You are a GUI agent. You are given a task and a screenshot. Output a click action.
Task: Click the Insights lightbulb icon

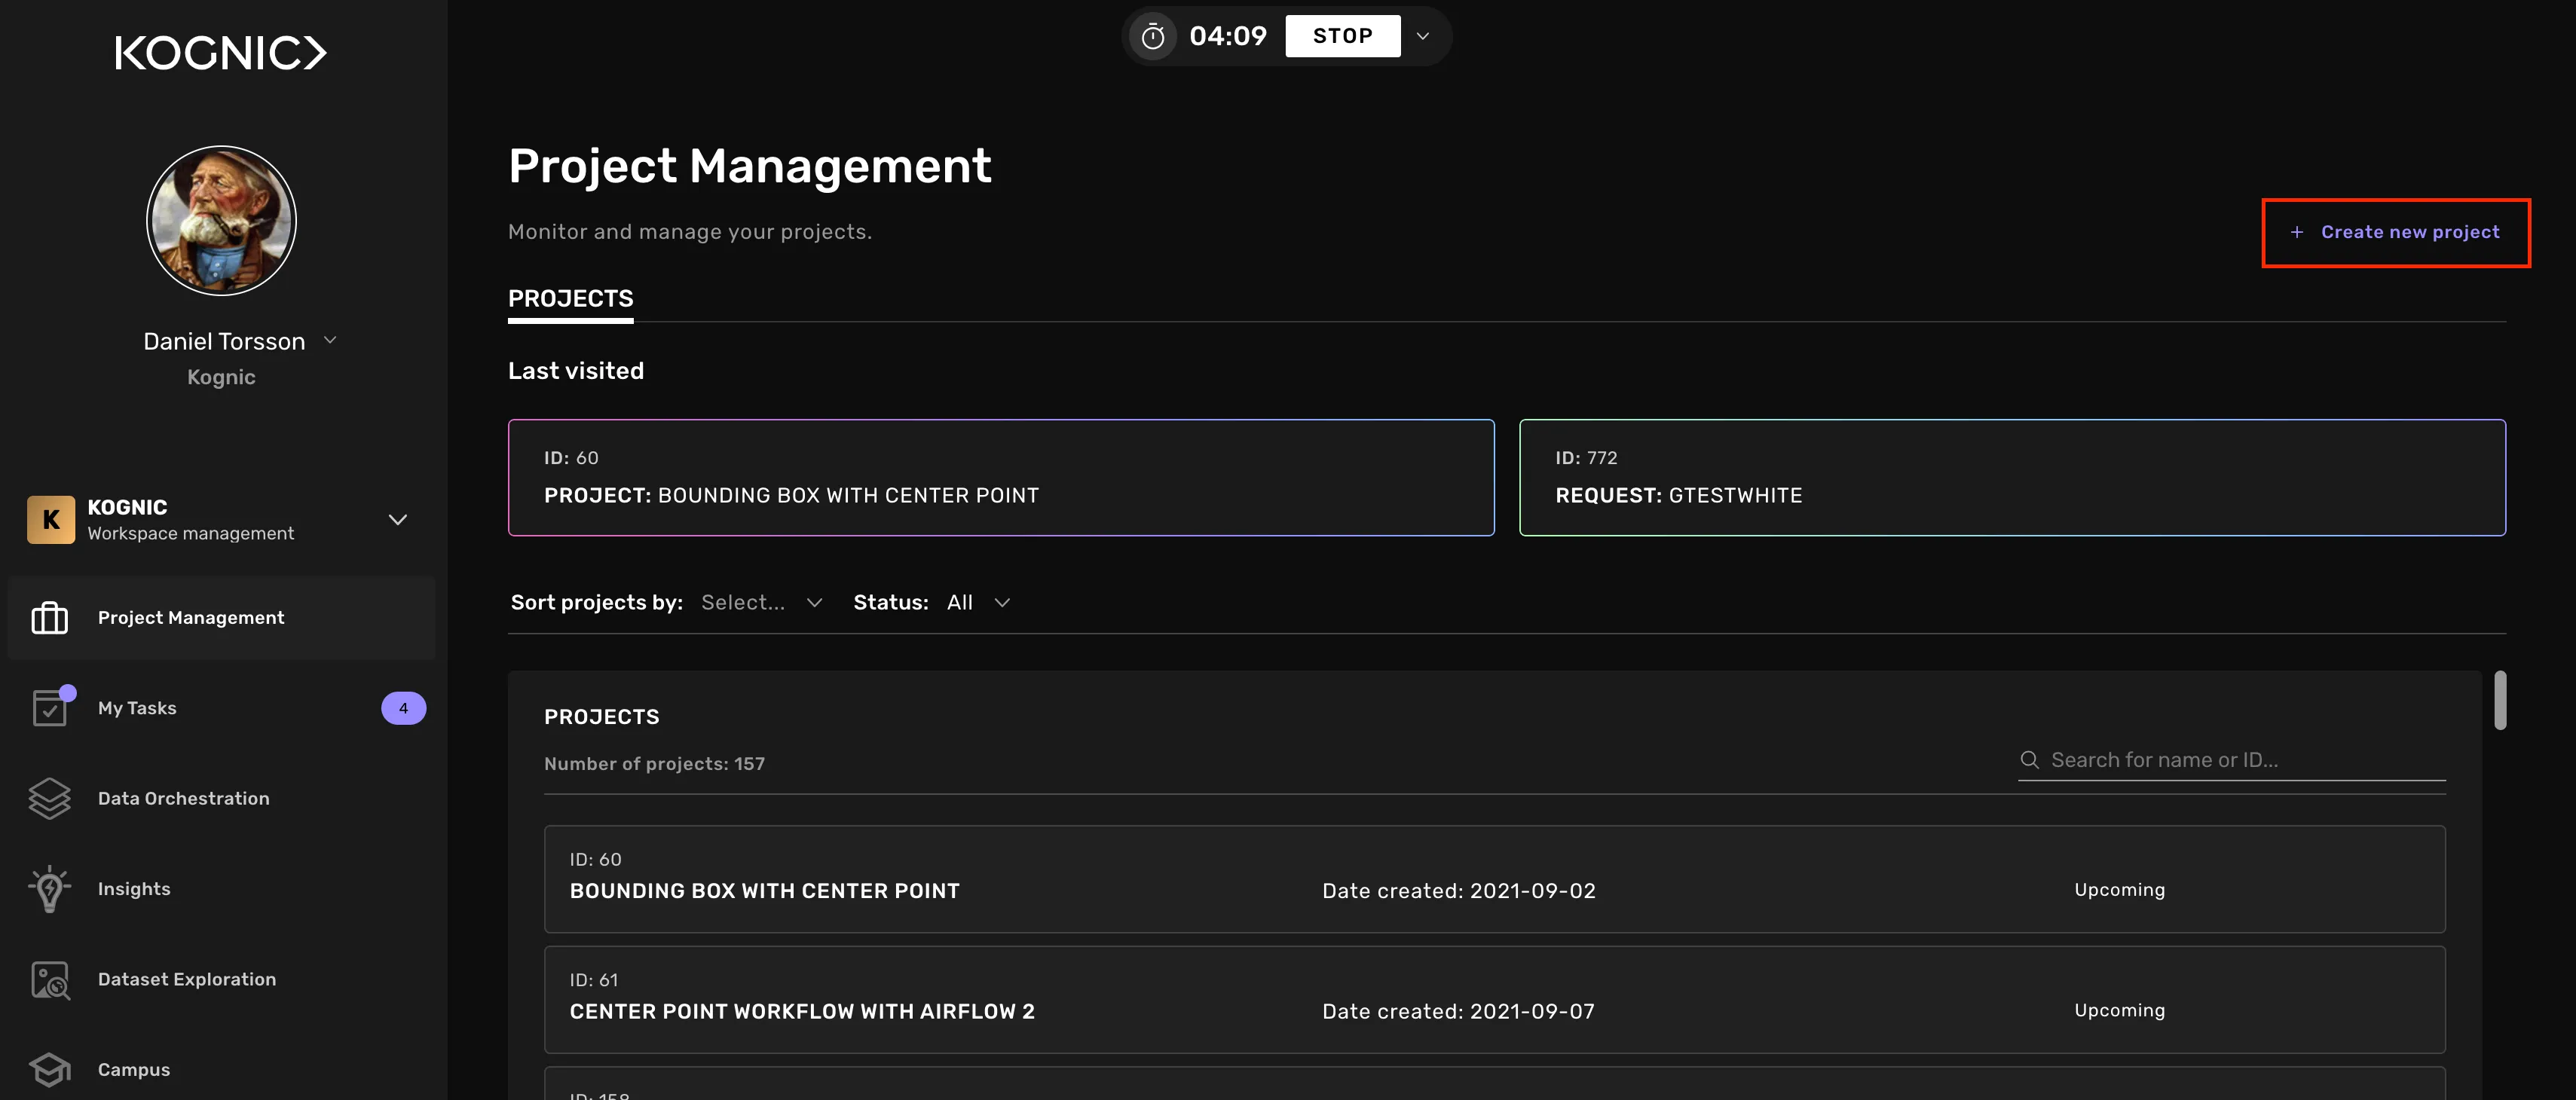(49, 889)
